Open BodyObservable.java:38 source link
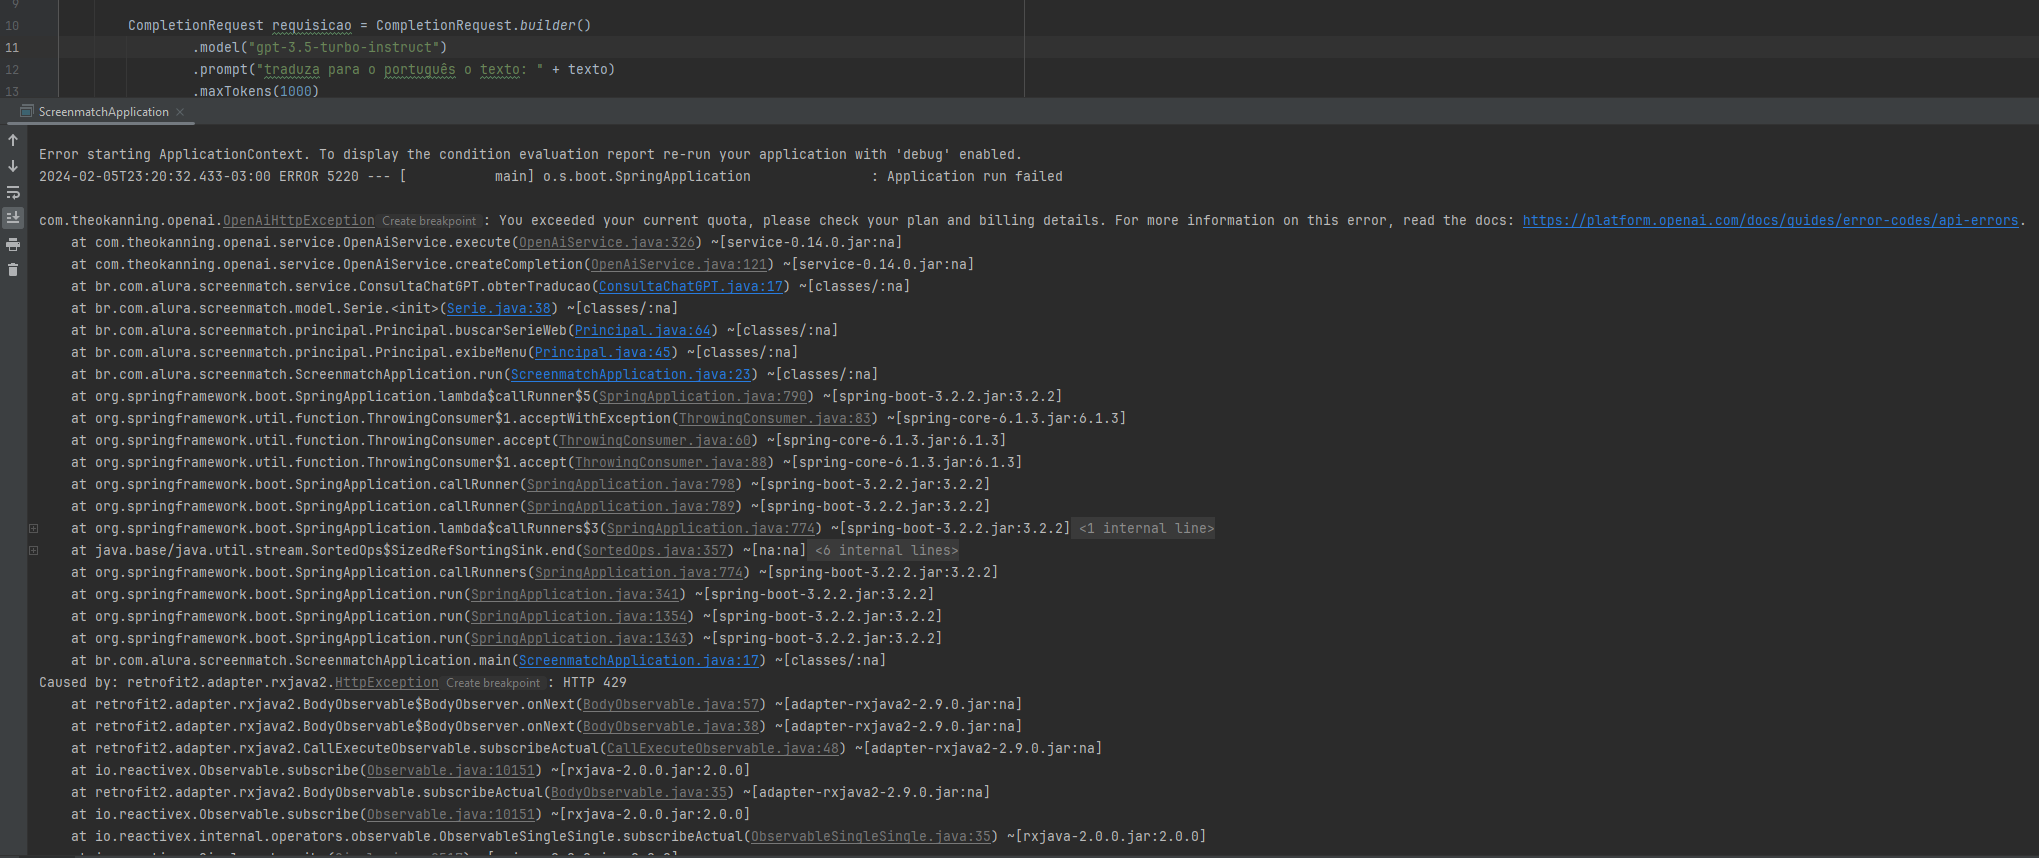 click(670, 726)
